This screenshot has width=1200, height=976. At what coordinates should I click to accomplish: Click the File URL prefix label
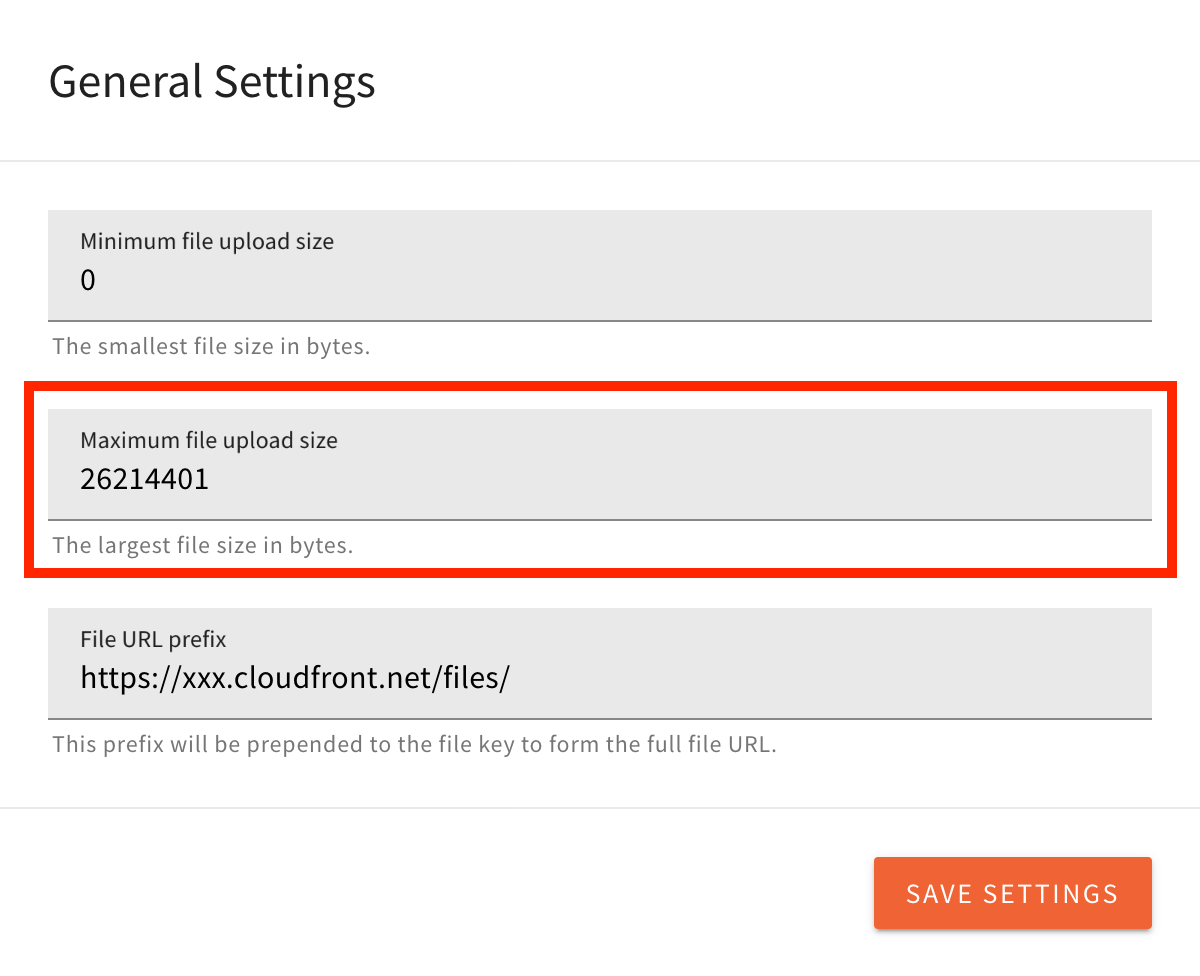(152, 639)
